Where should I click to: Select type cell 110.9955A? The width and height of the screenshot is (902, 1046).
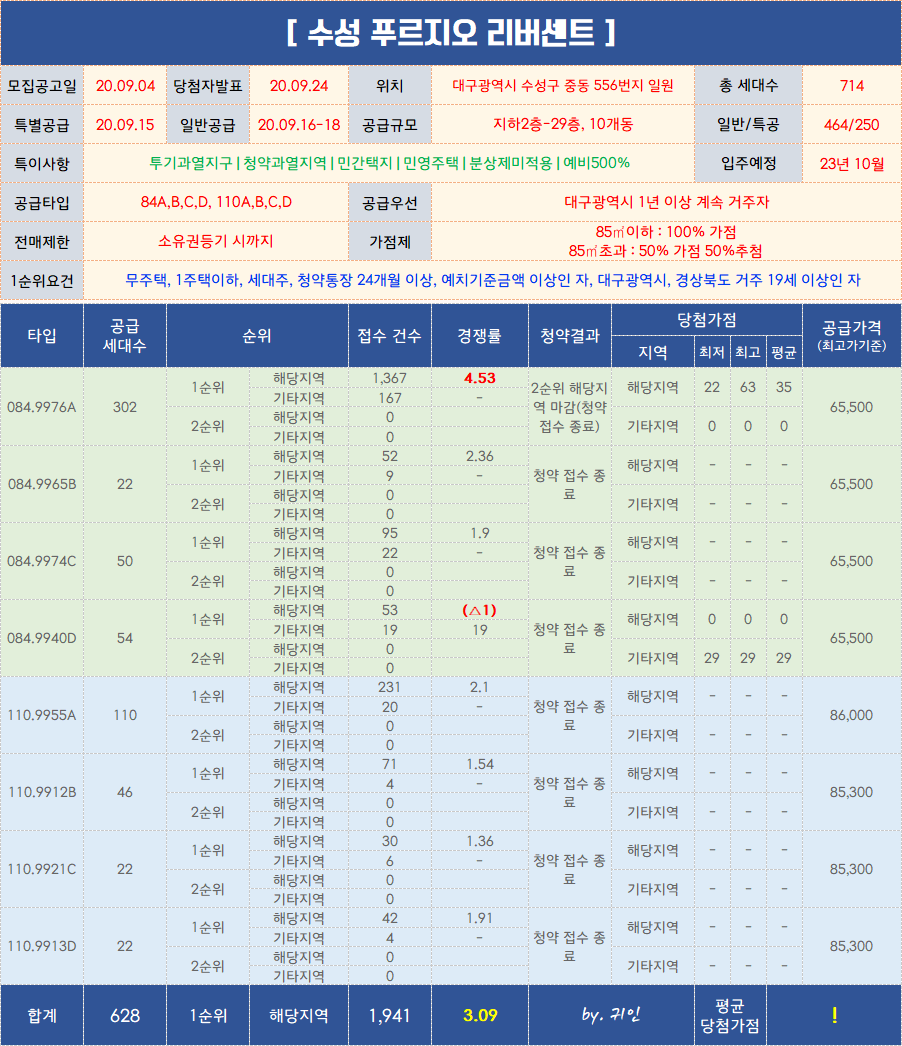tap(42, 715)
